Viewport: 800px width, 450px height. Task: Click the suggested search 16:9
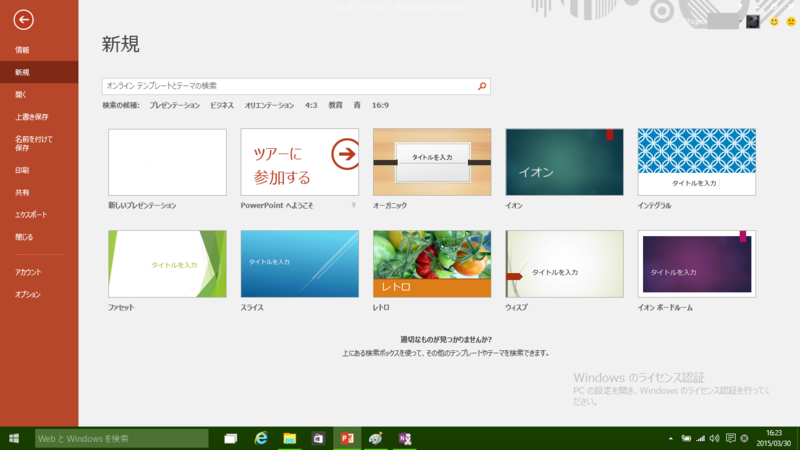(380, 105)
